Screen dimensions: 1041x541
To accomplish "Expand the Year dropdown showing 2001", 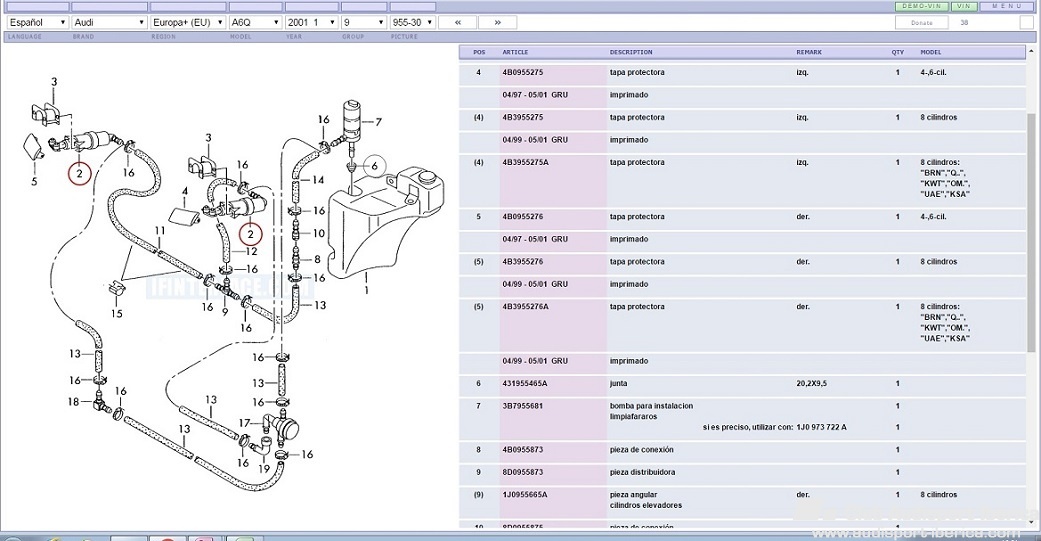I will (310, 22).
